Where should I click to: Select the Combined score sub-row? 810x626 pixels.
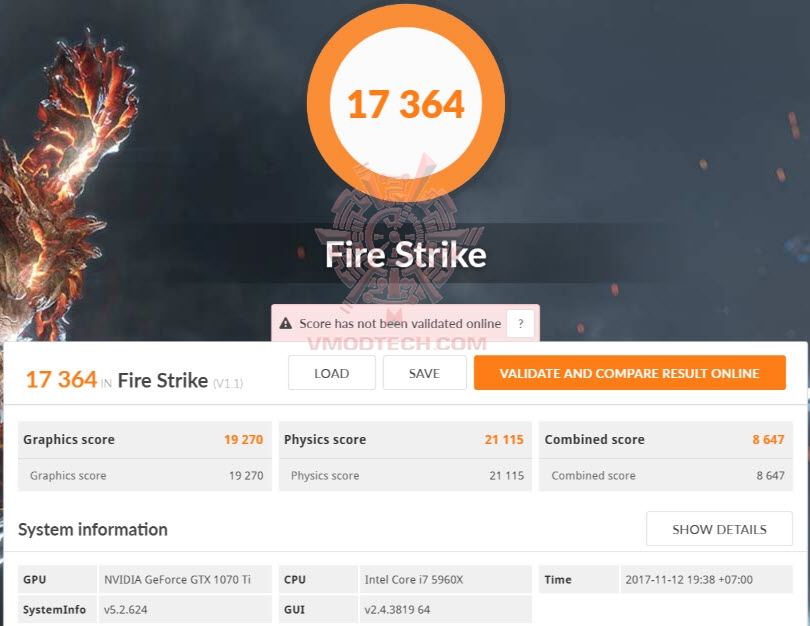665,475
